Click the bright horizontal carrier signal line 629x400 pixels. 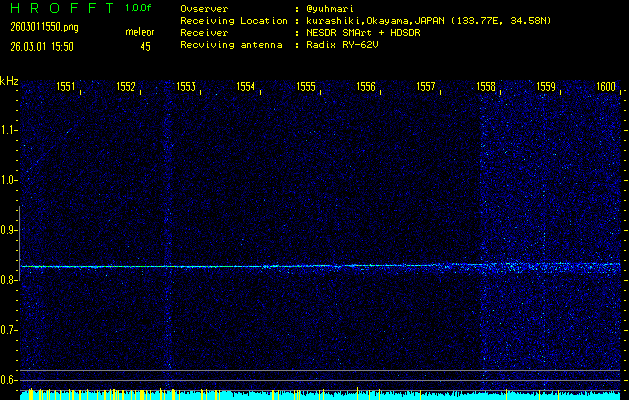click(320, 266)
